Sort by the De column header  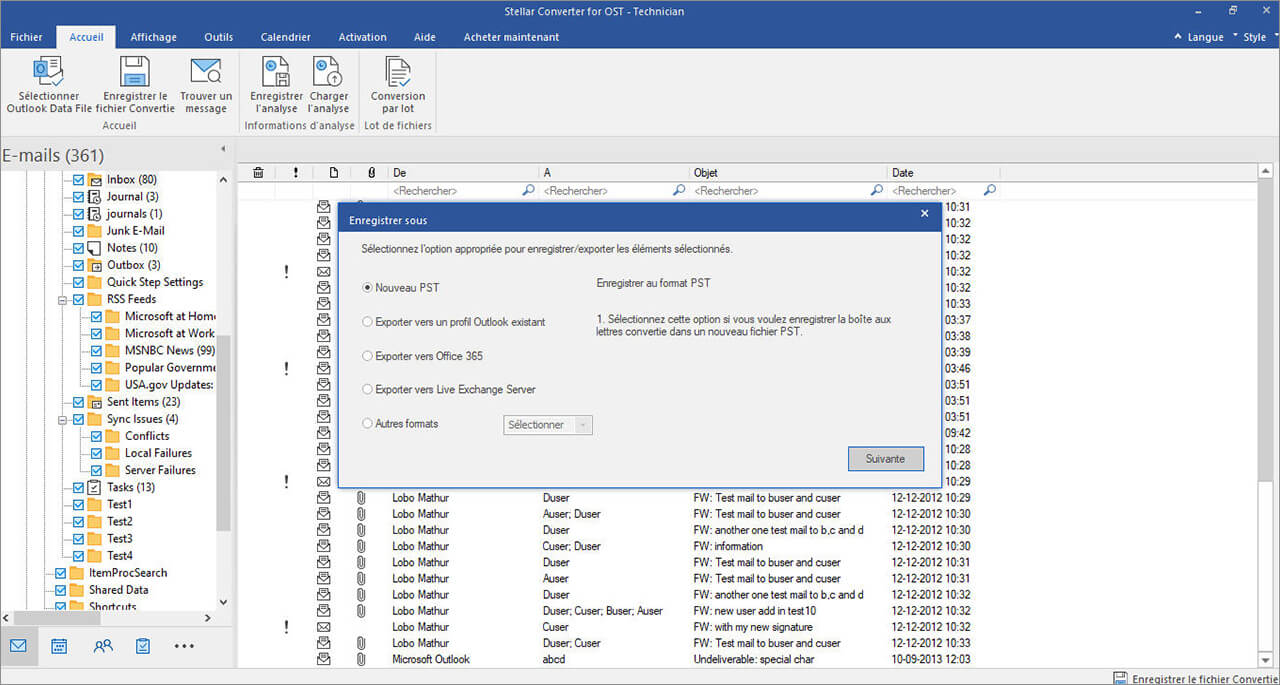pos(463,173)
